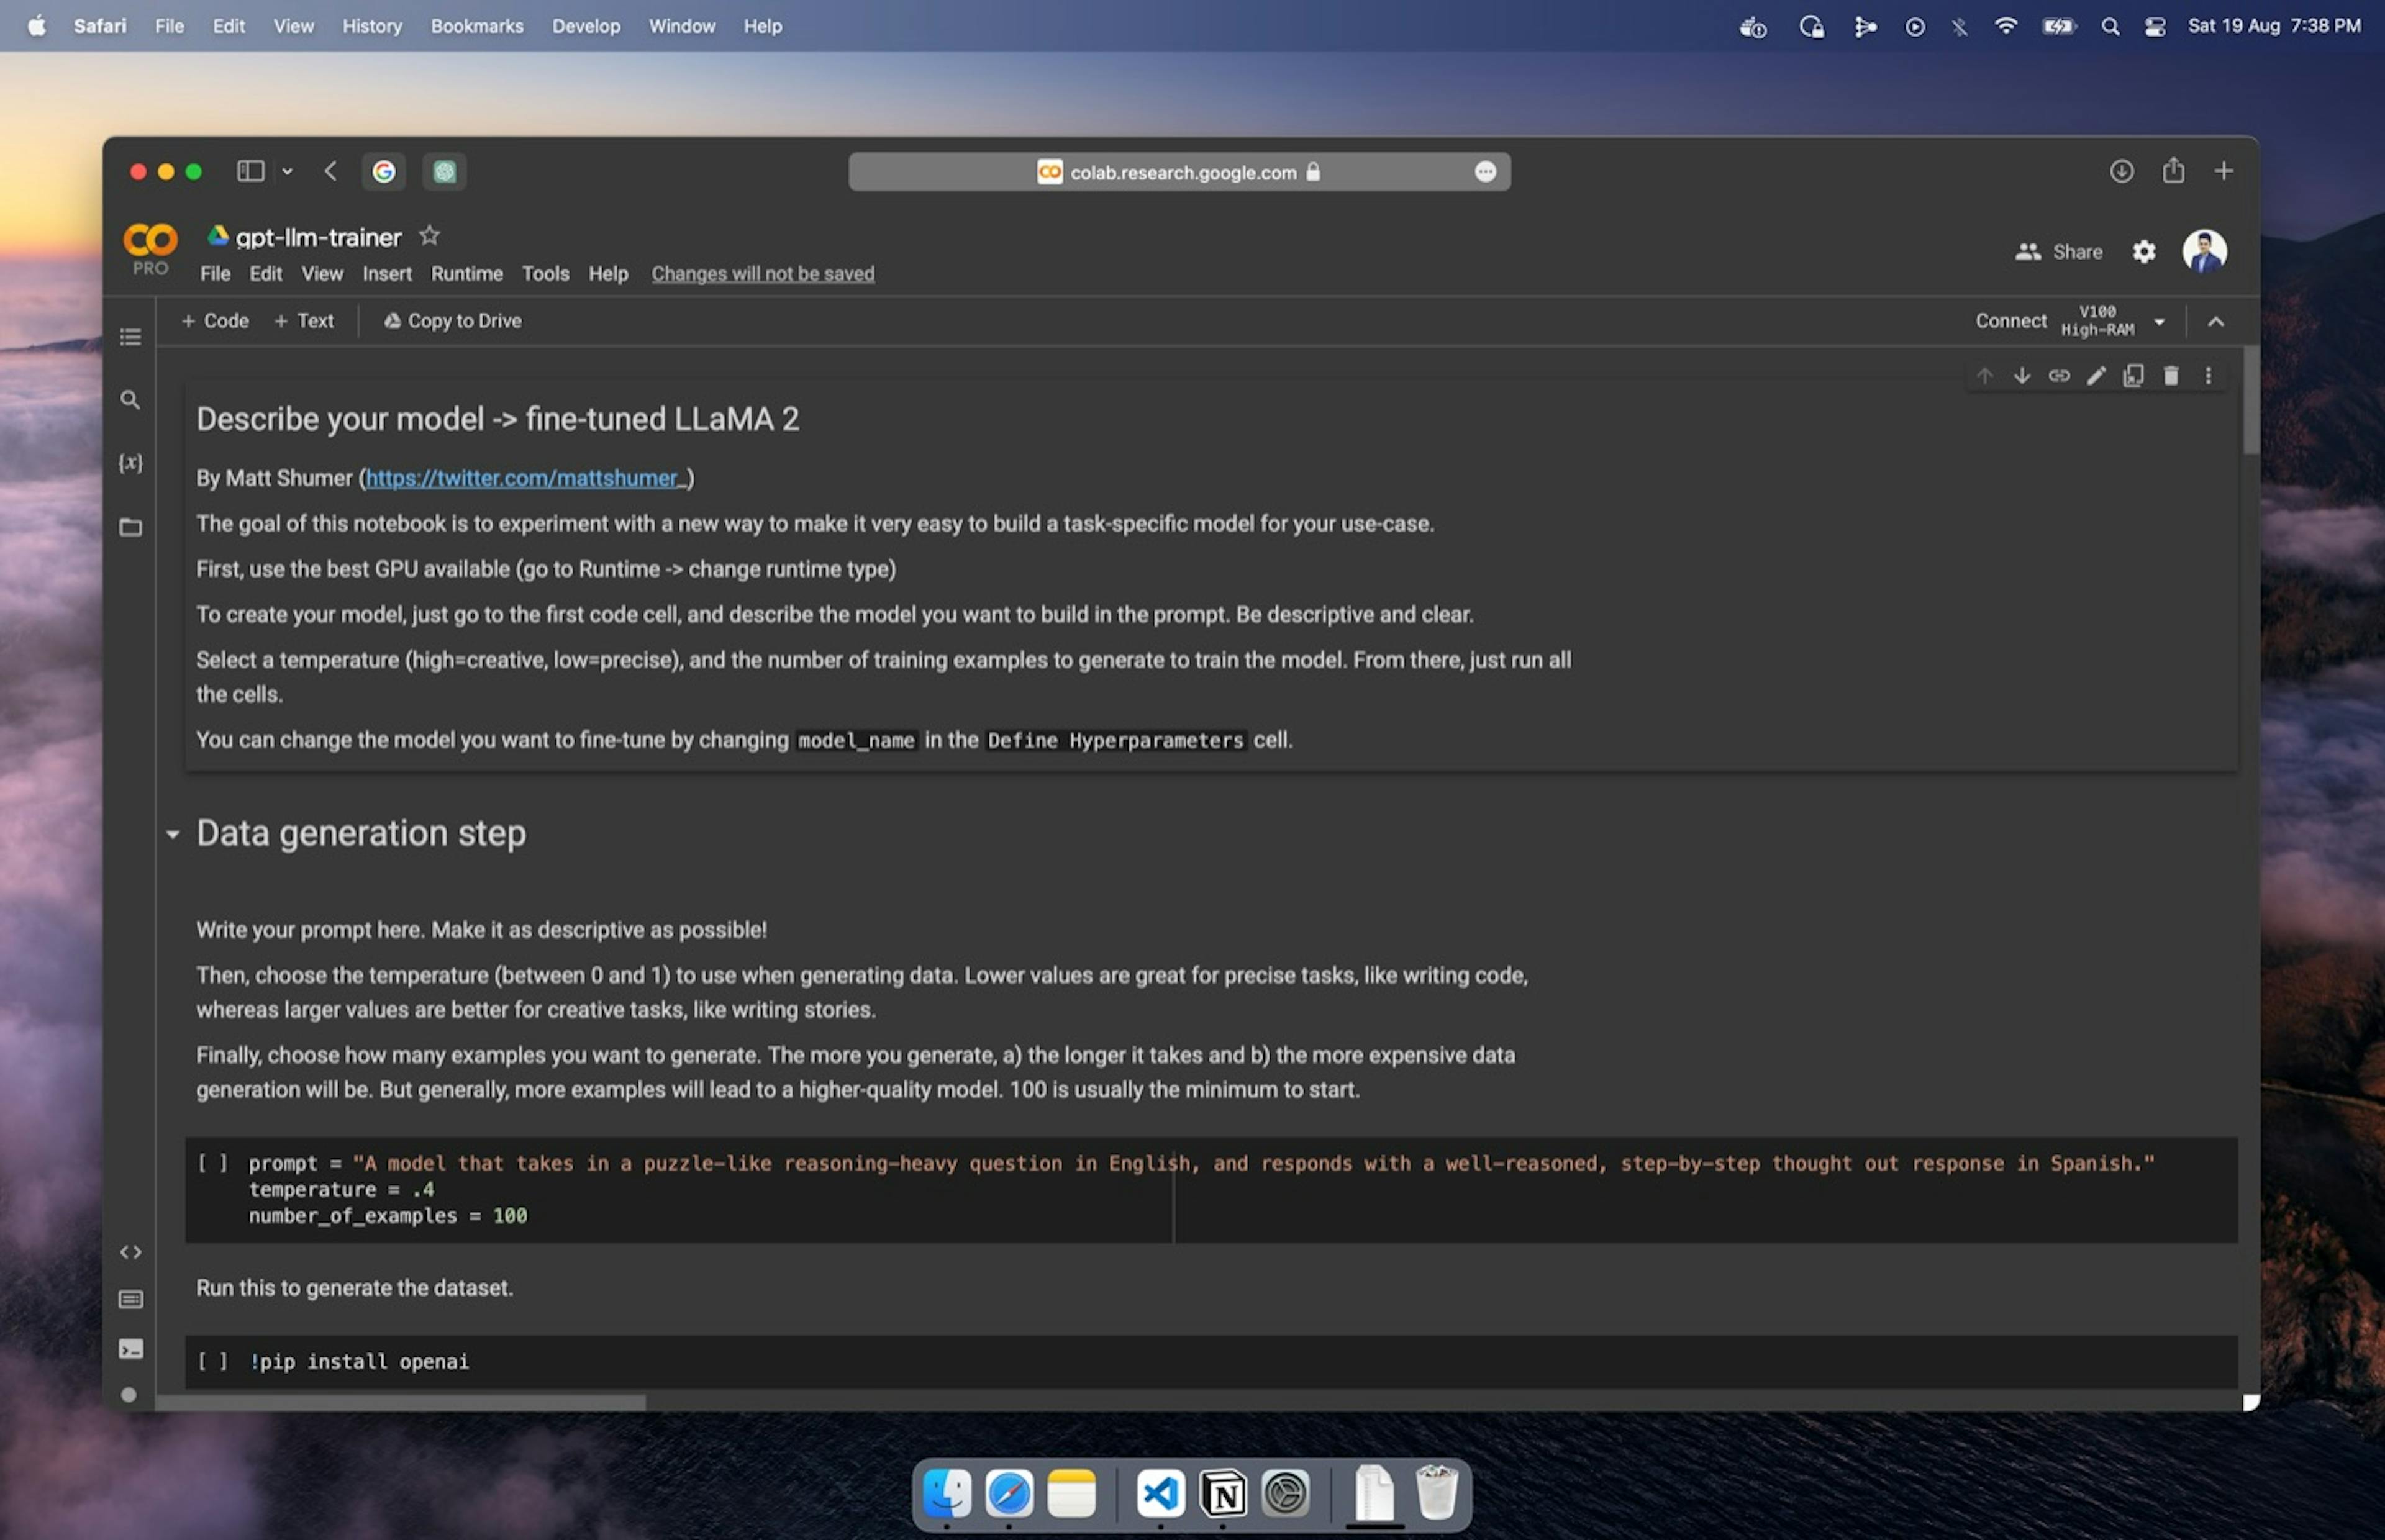This screenshot has height=1540, width=2385.
Task: Run the prompt code cell
Action: pyautogui.click(x=212, y=1163)
